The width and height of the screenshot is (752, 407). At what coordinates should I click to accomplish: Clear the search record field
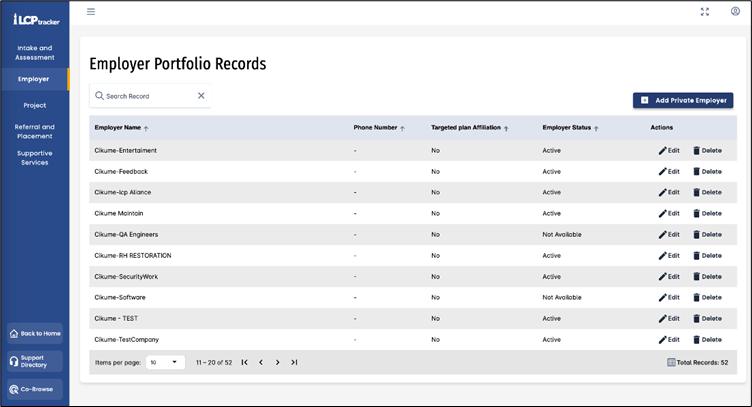(201, 96)
